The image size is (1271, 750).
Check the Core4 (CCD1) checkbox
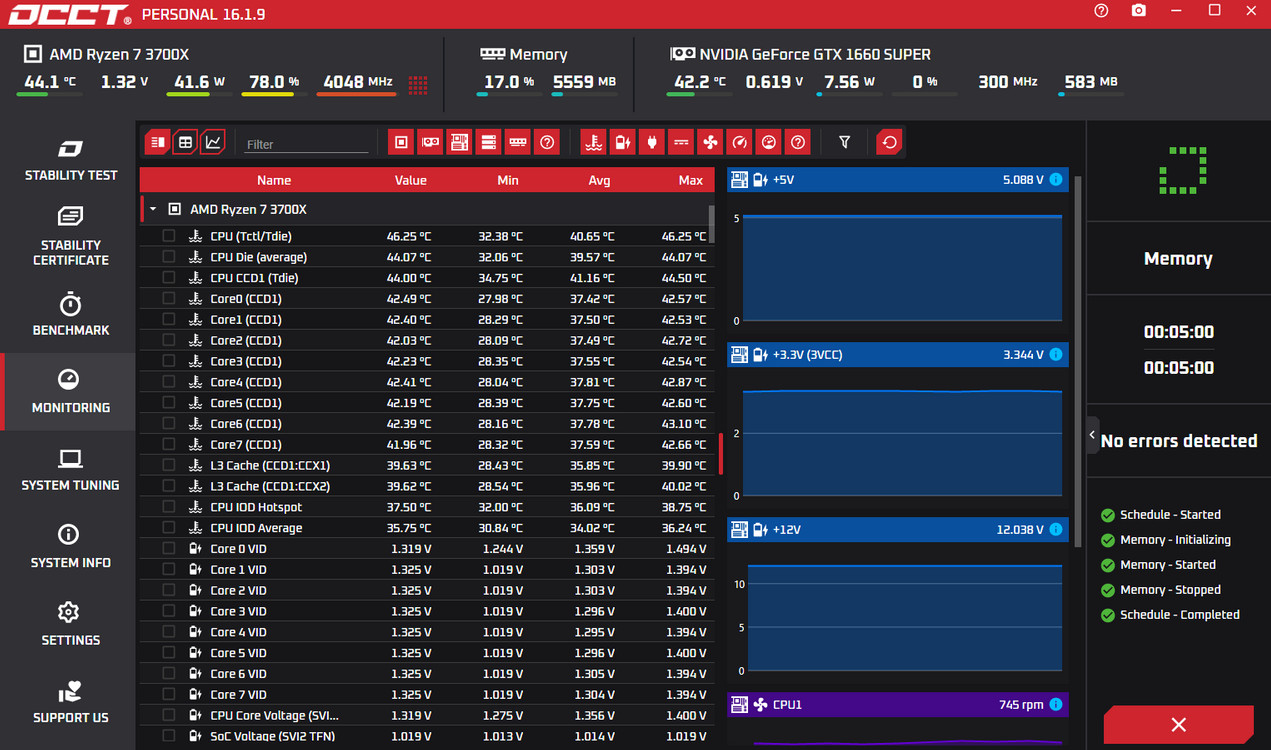[x=168, y=382]
